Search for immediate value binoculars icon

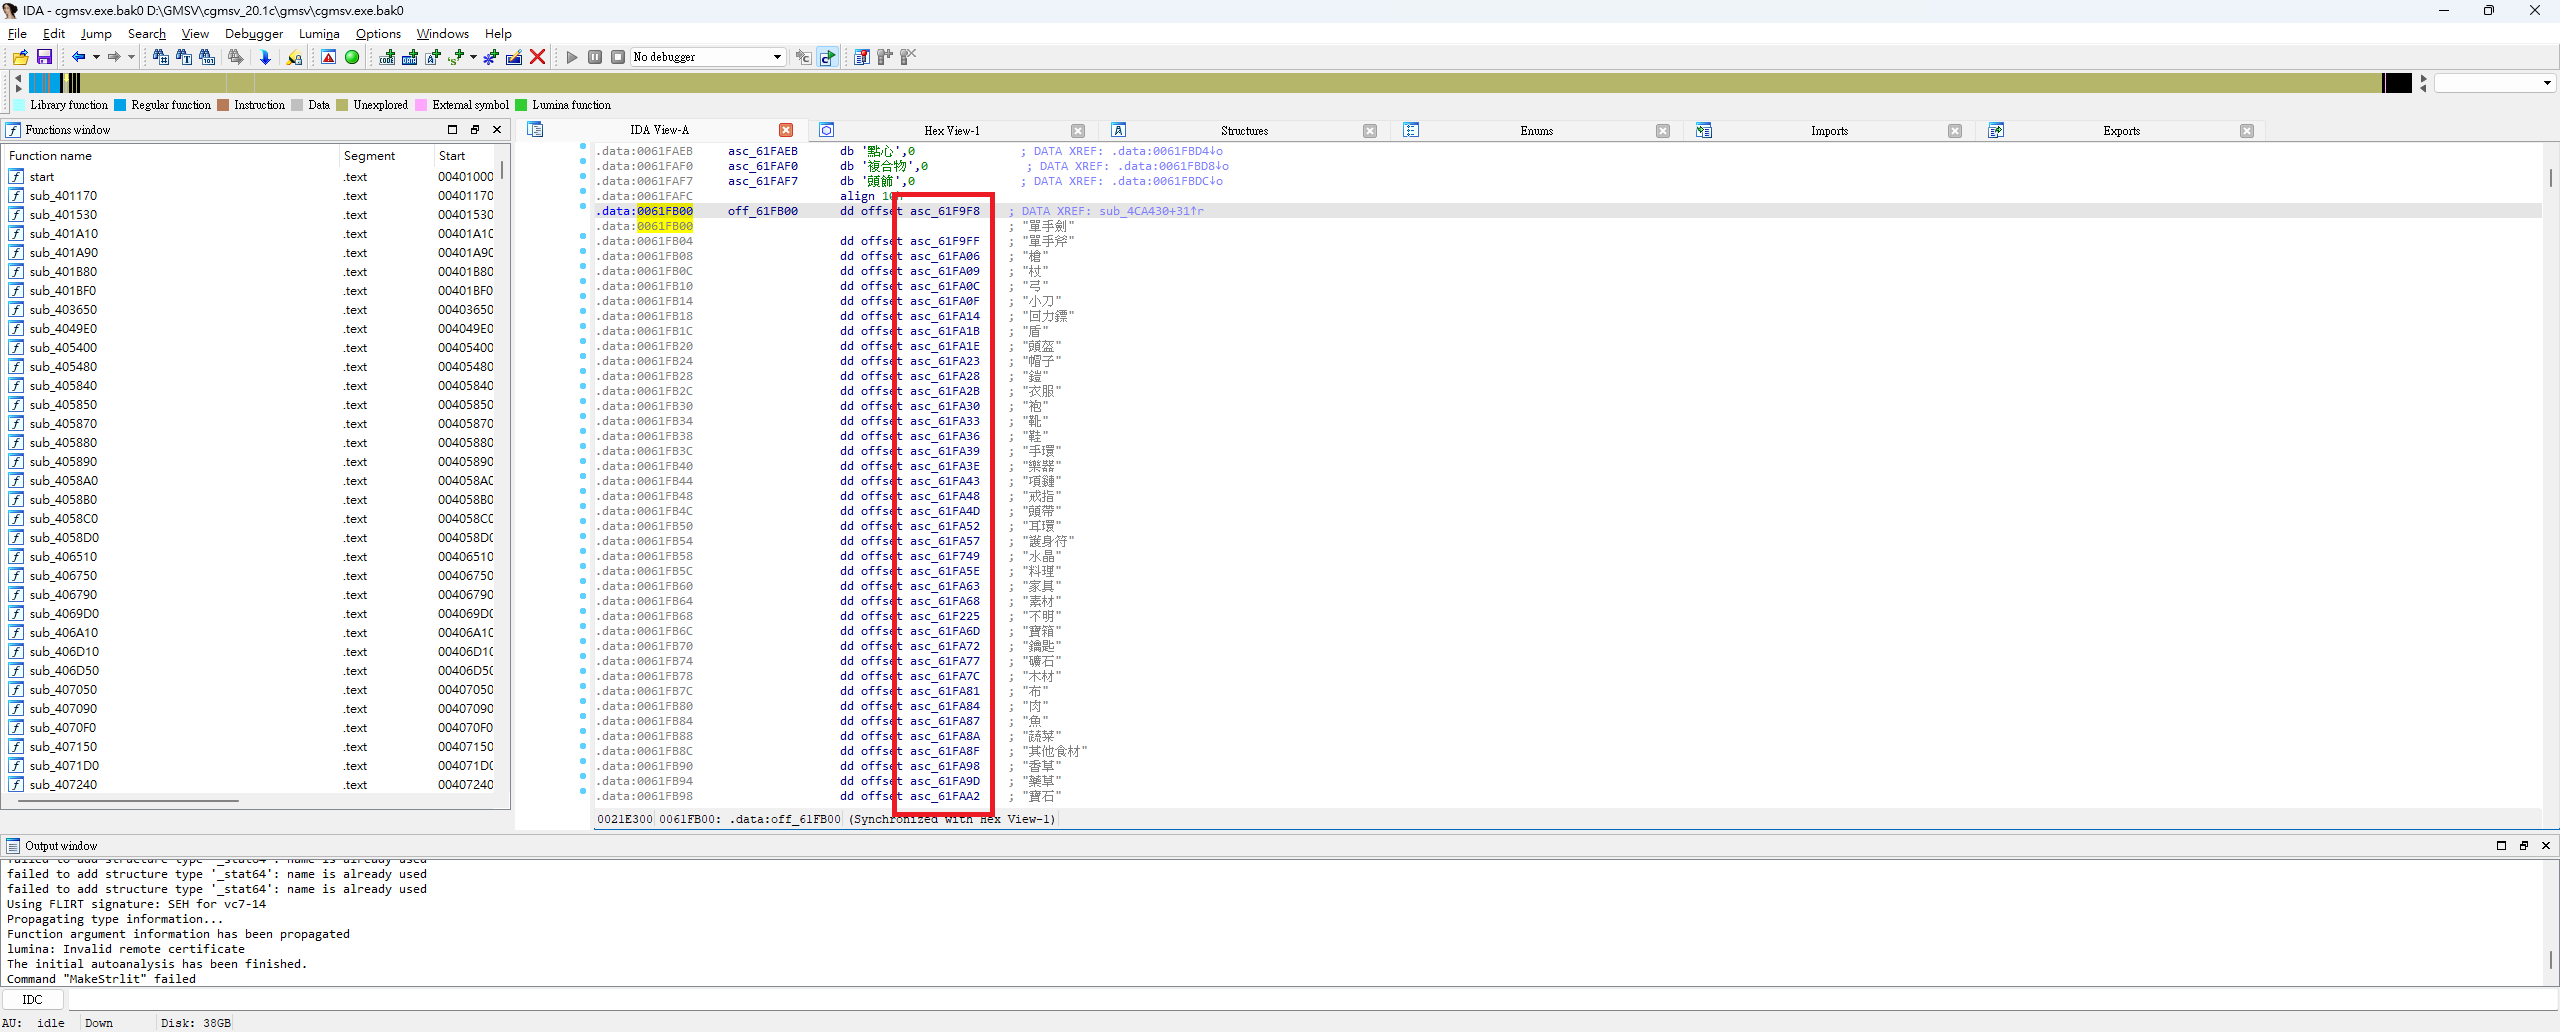tap(161, 57)
